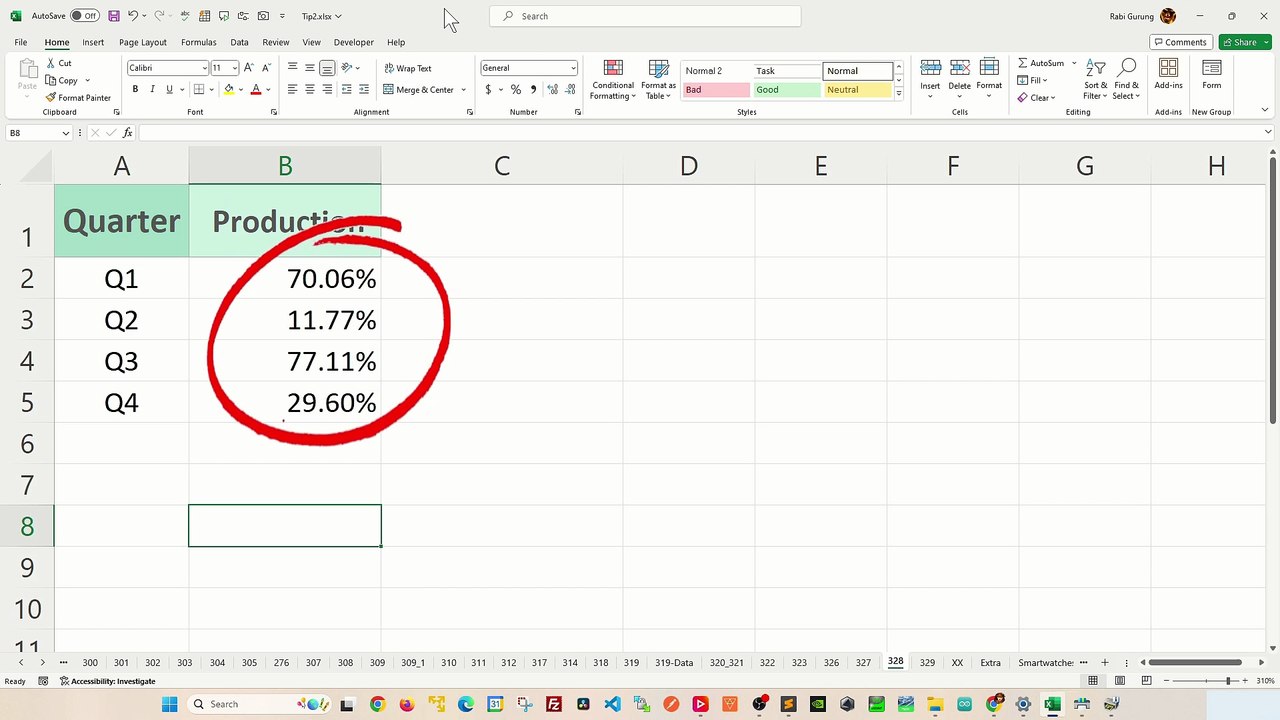Decrease font size with the smaller A icon
1280x720 pixels.
coord(265,68)
